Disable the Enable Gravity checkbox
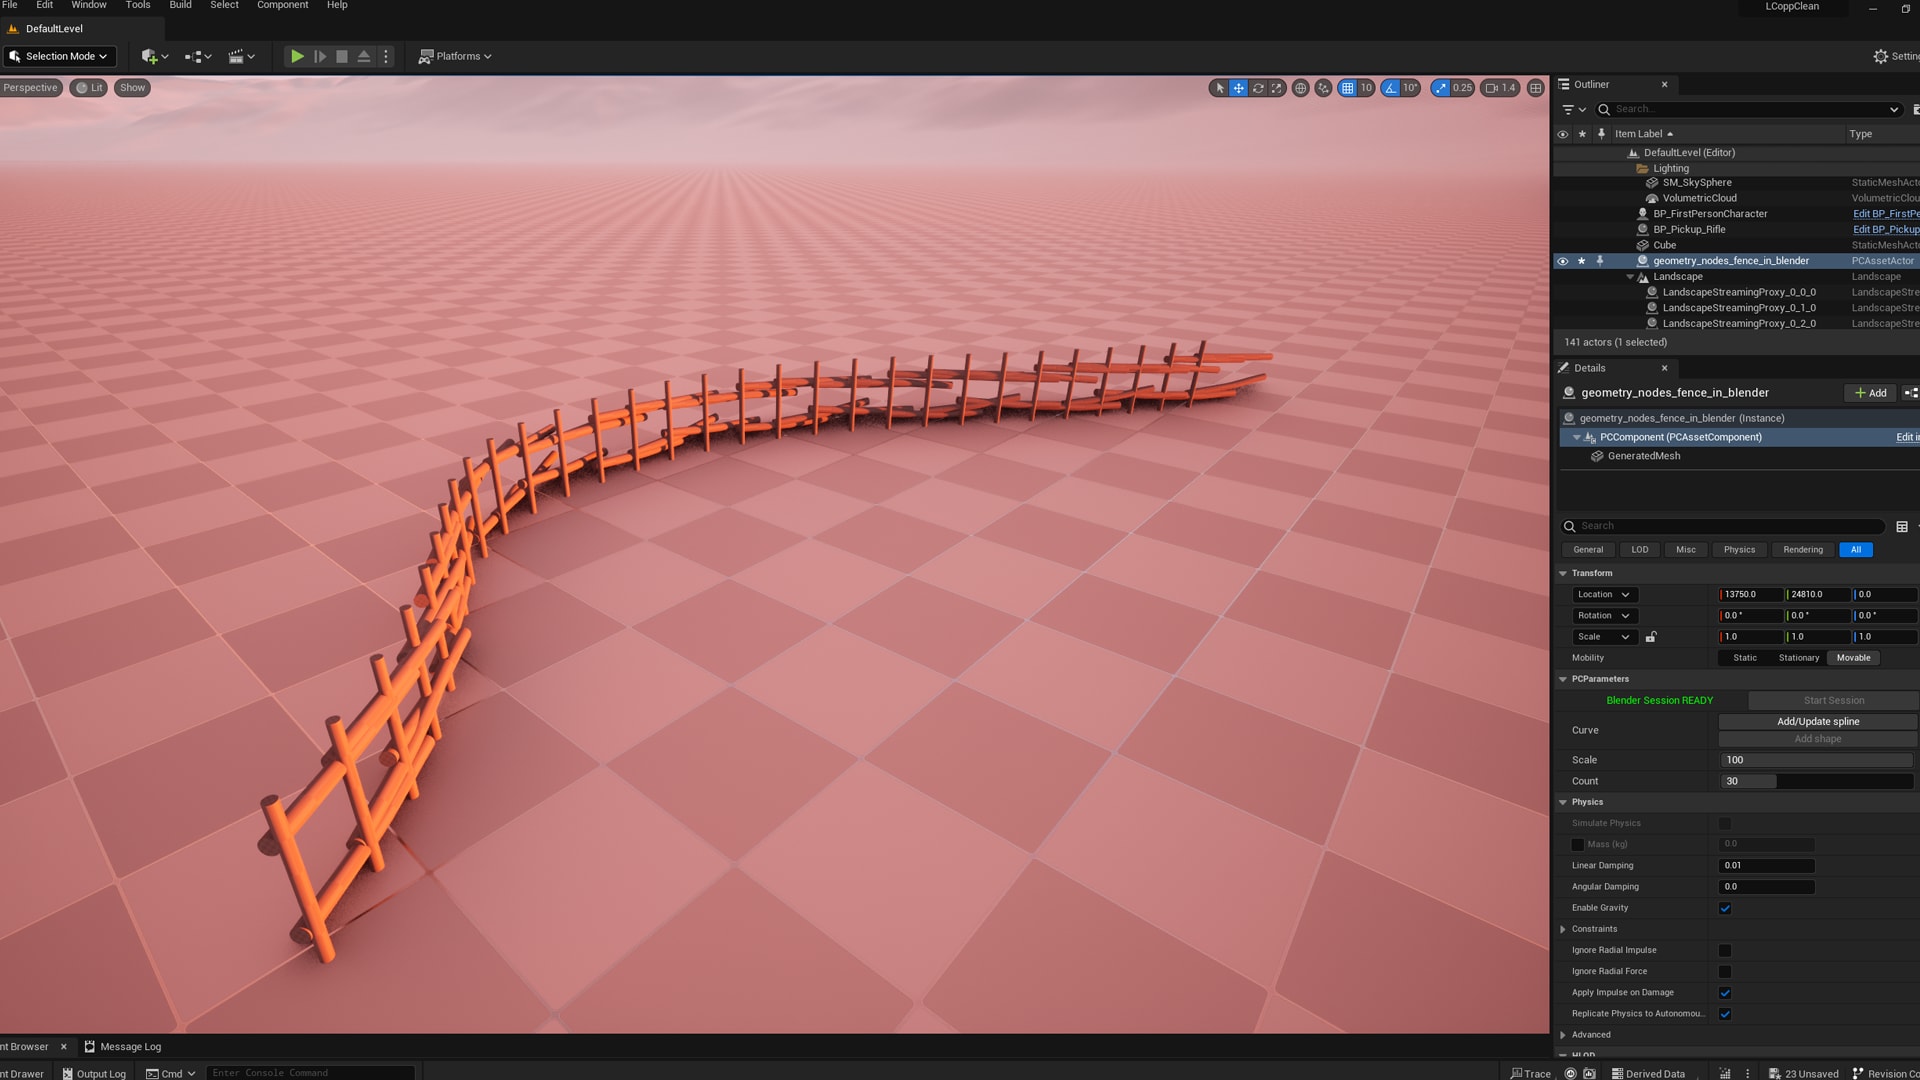The image size is (1920, 1080). tap(1724, 908)
